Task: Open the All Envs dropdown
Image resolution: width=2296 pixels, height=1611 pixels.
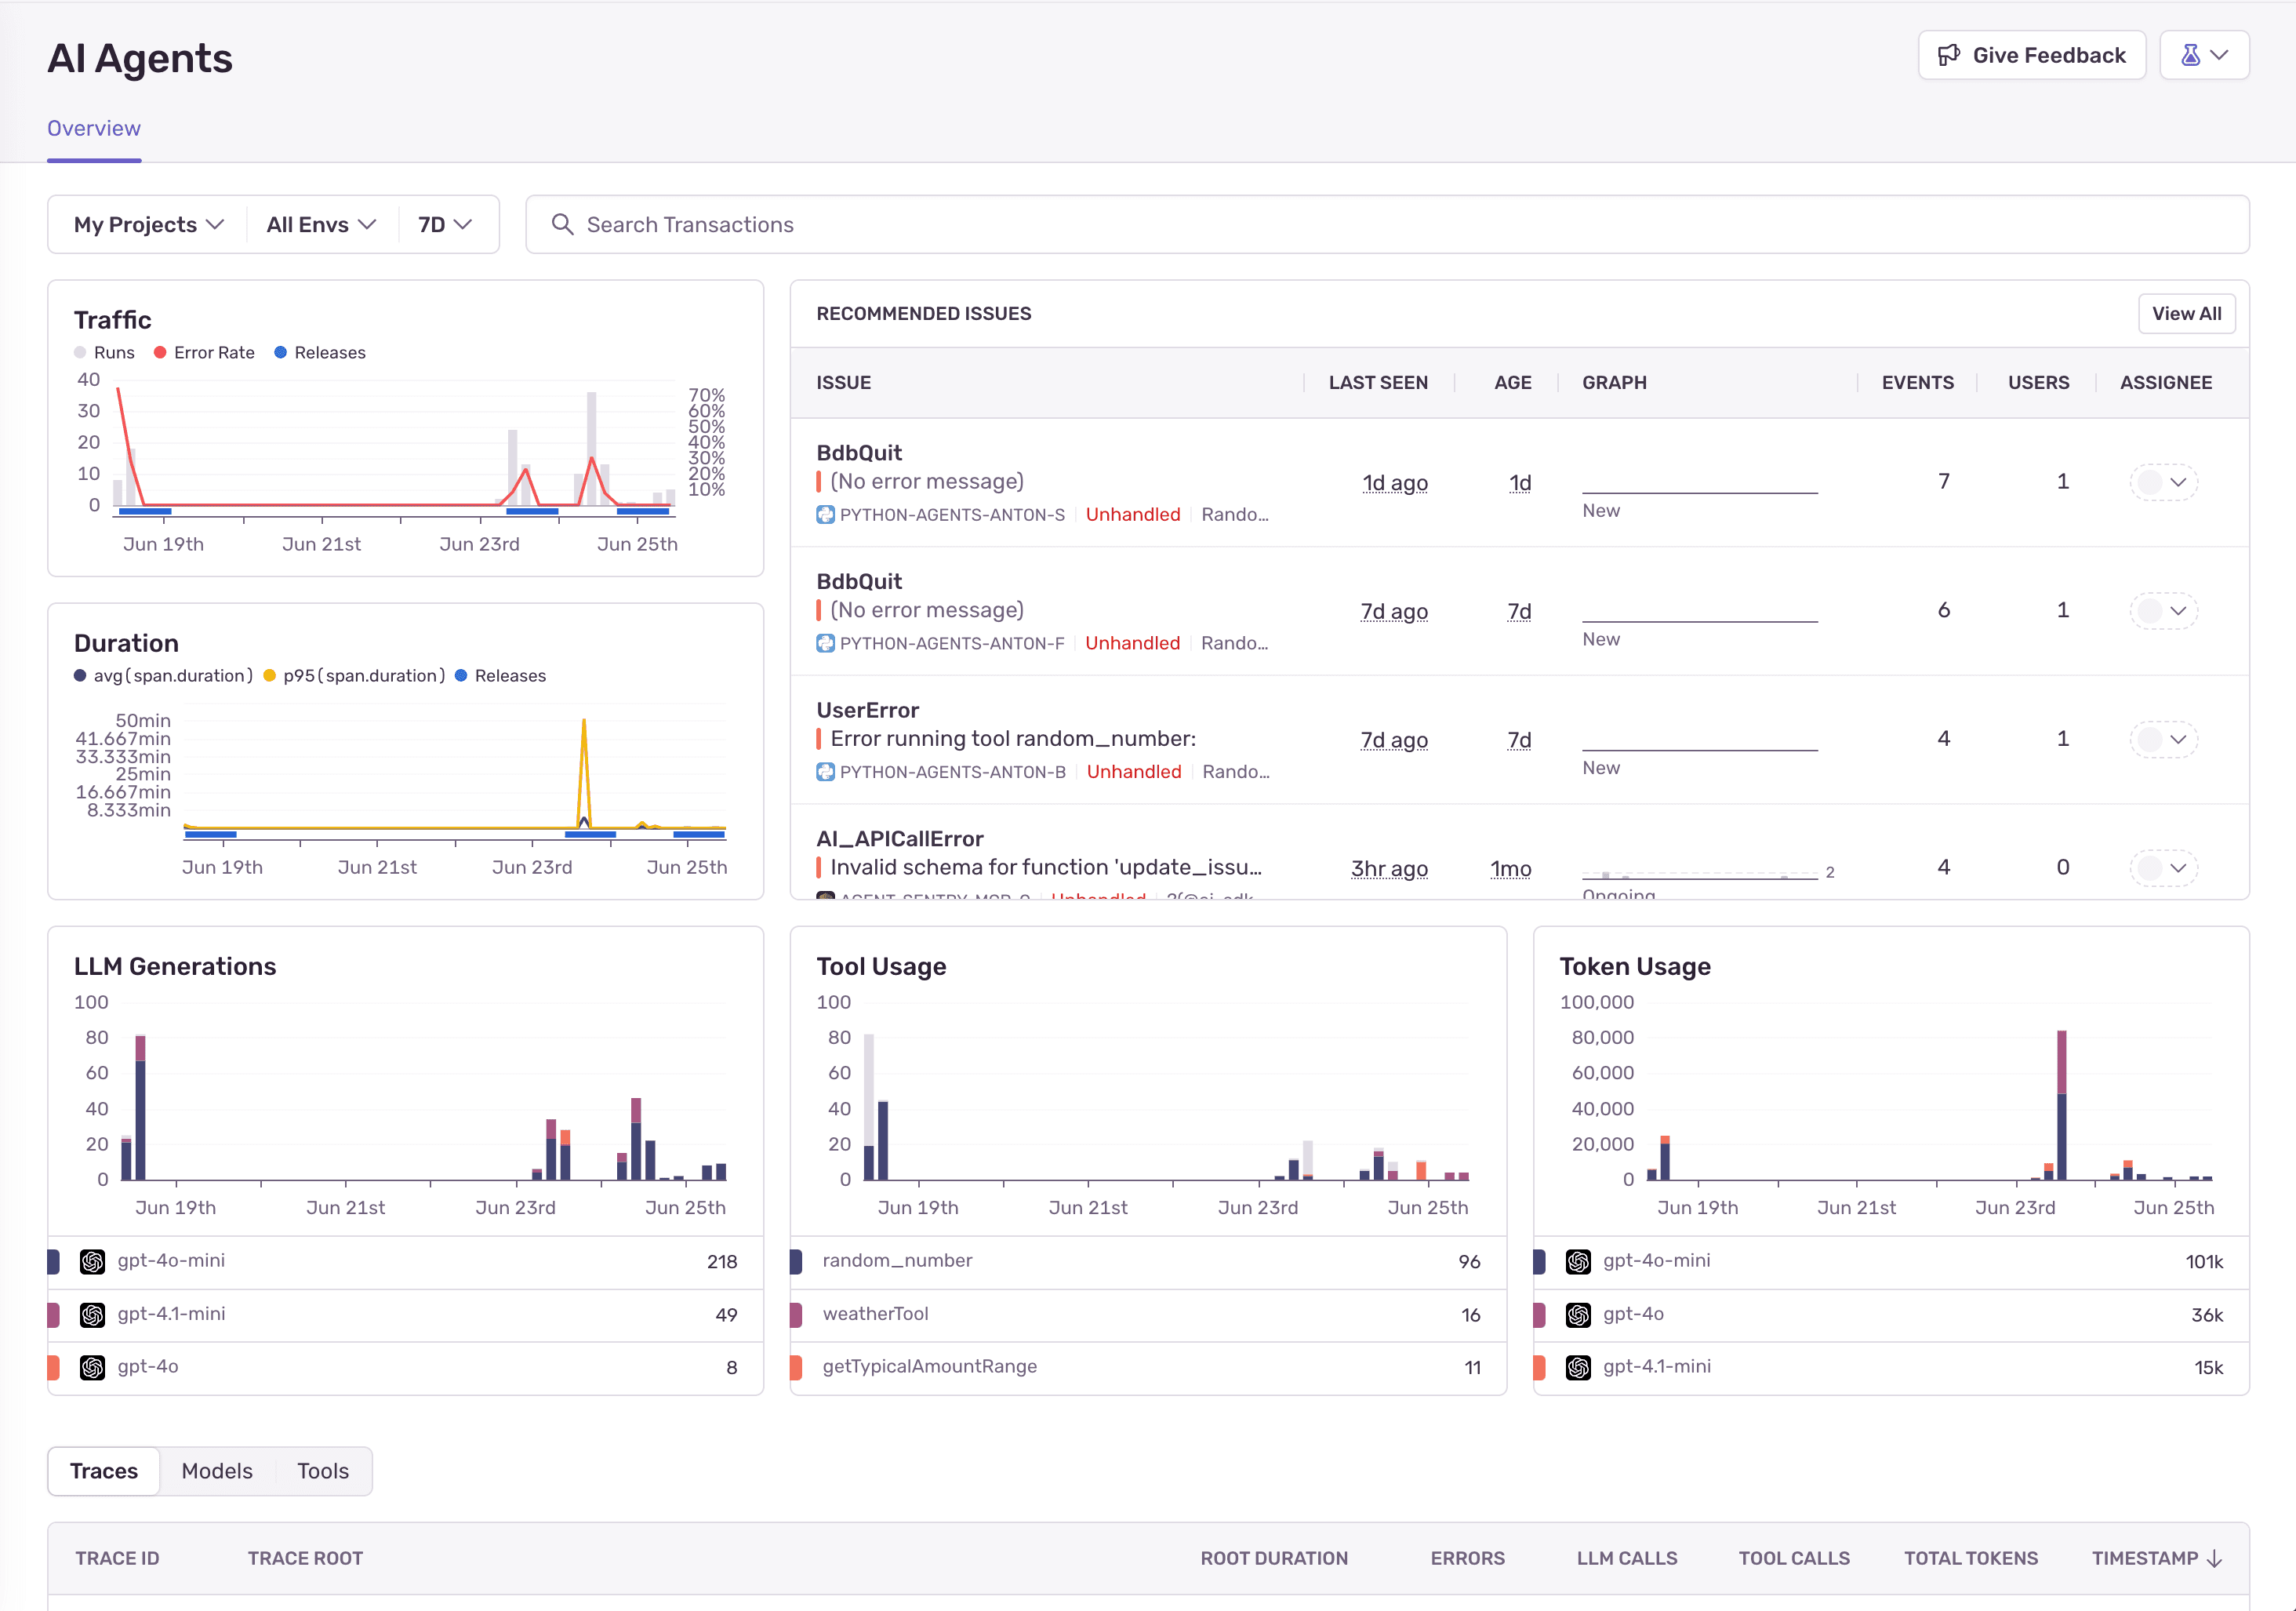Action: 319,224
